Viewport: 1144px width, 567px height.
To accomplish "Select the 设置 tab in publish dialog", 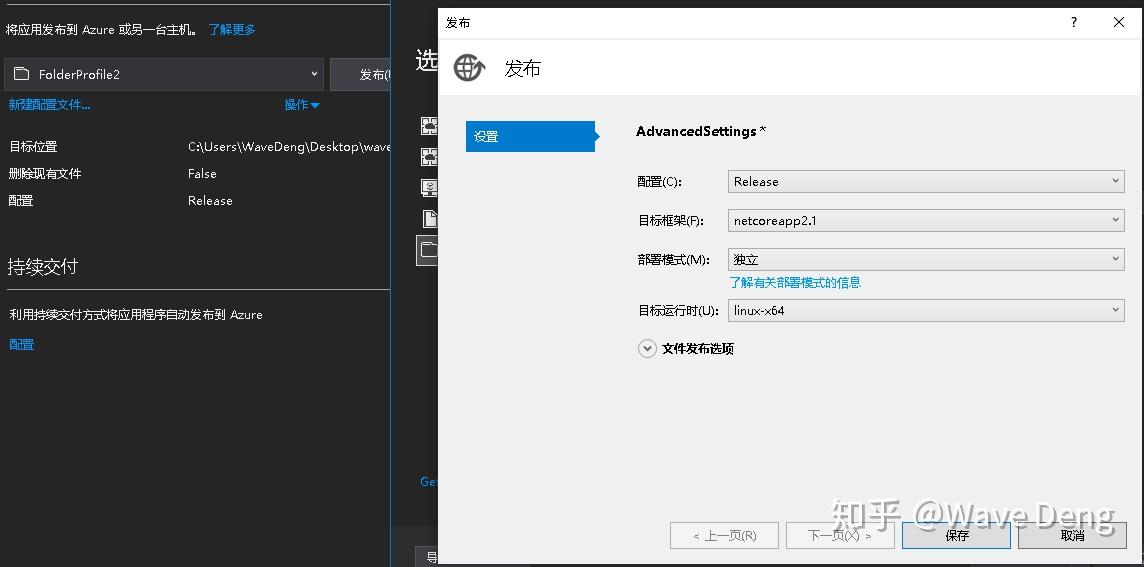I will pyautogui.click(x=530, y=136).
